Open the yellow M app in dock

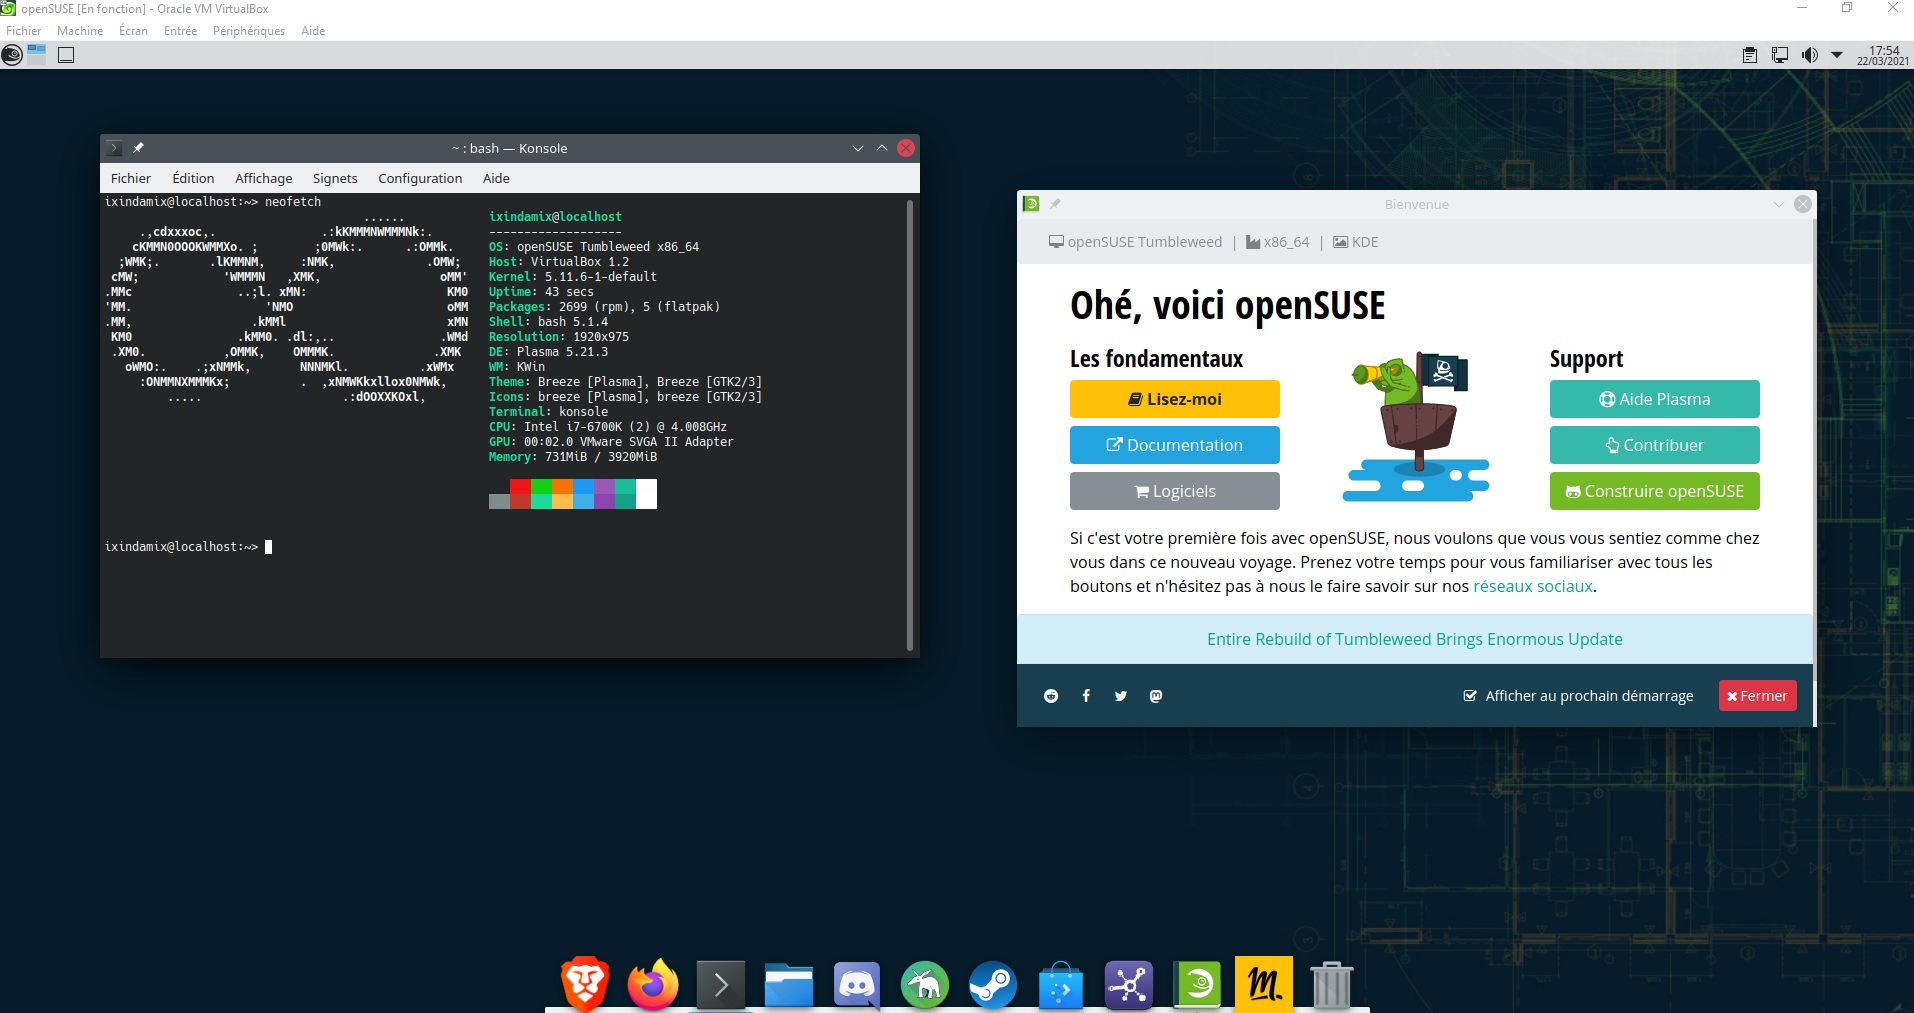pos(1264,984)
